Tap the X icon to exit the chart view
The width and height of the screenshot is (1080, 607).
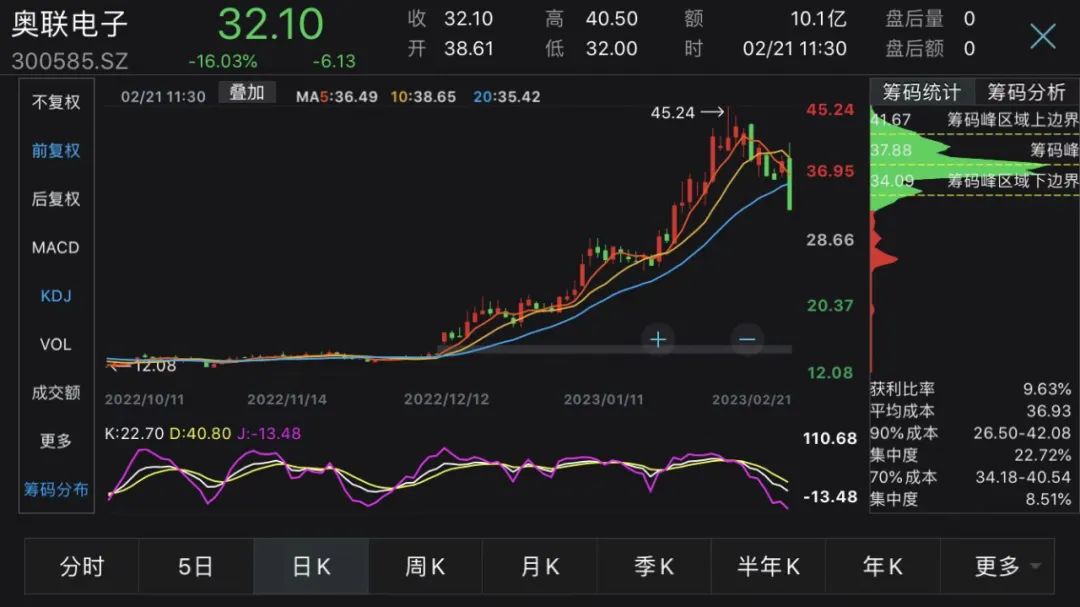[1042, 36]
